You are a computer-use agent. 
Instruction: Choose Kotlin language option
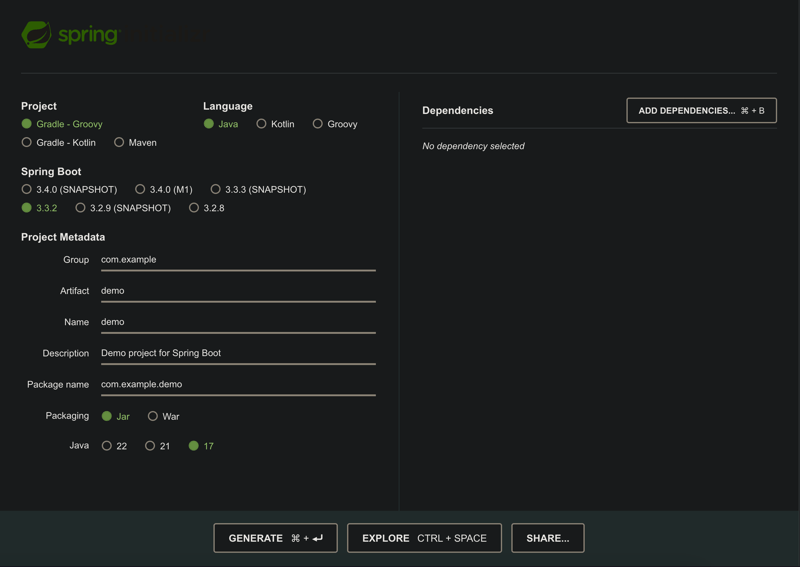pos(276,124)
